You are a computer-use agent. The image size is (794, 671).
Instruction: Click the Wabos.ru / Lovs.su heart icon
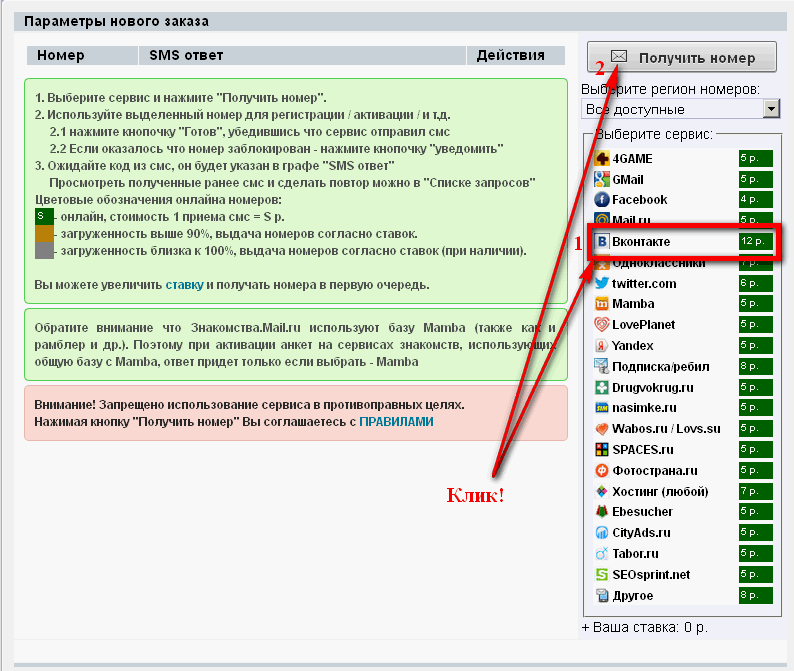coord(602,429)
